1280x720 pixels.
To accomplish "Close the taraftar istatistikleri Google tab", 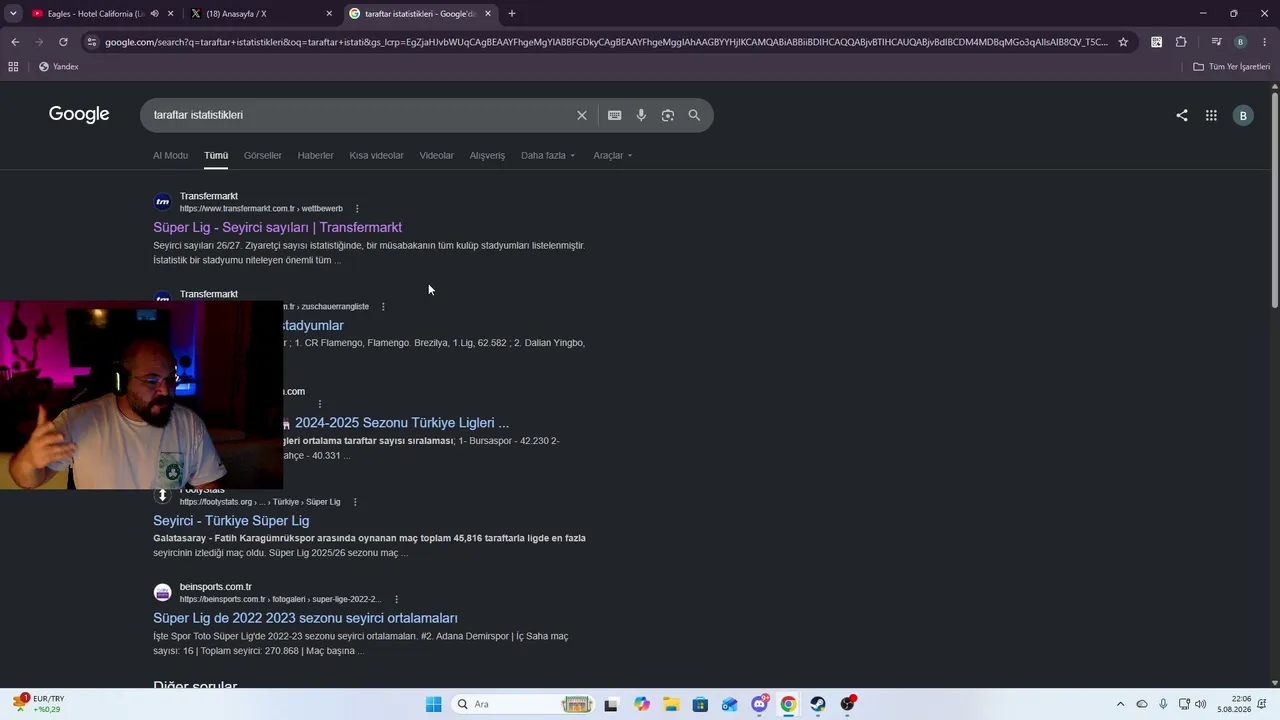I will point(488,14).
